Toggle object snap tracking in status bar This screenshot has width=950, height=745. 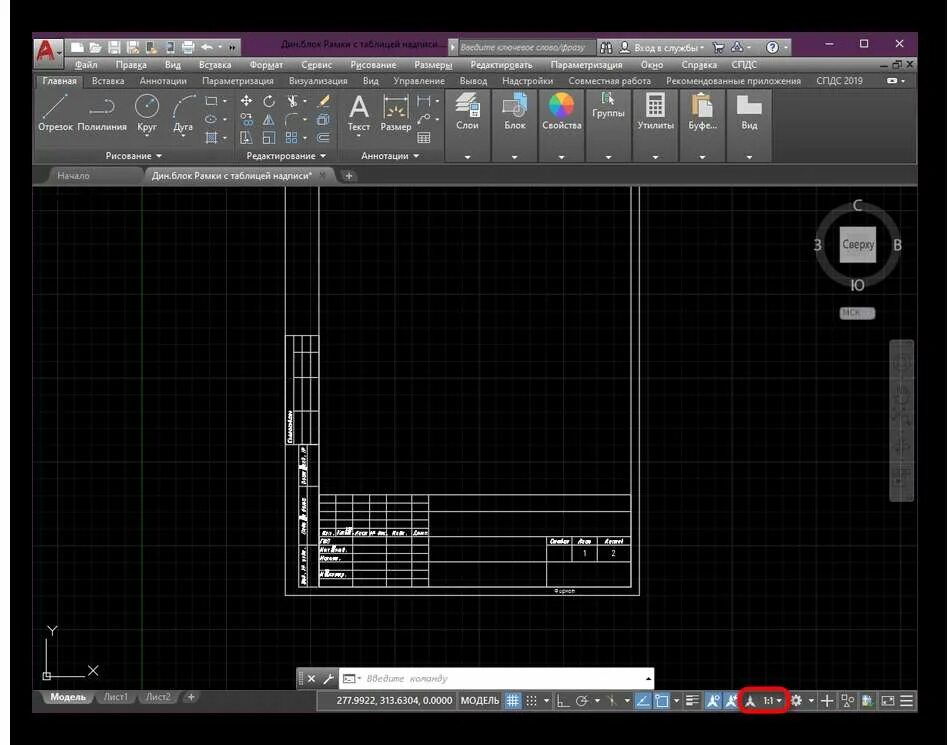[x=643, y=701]
